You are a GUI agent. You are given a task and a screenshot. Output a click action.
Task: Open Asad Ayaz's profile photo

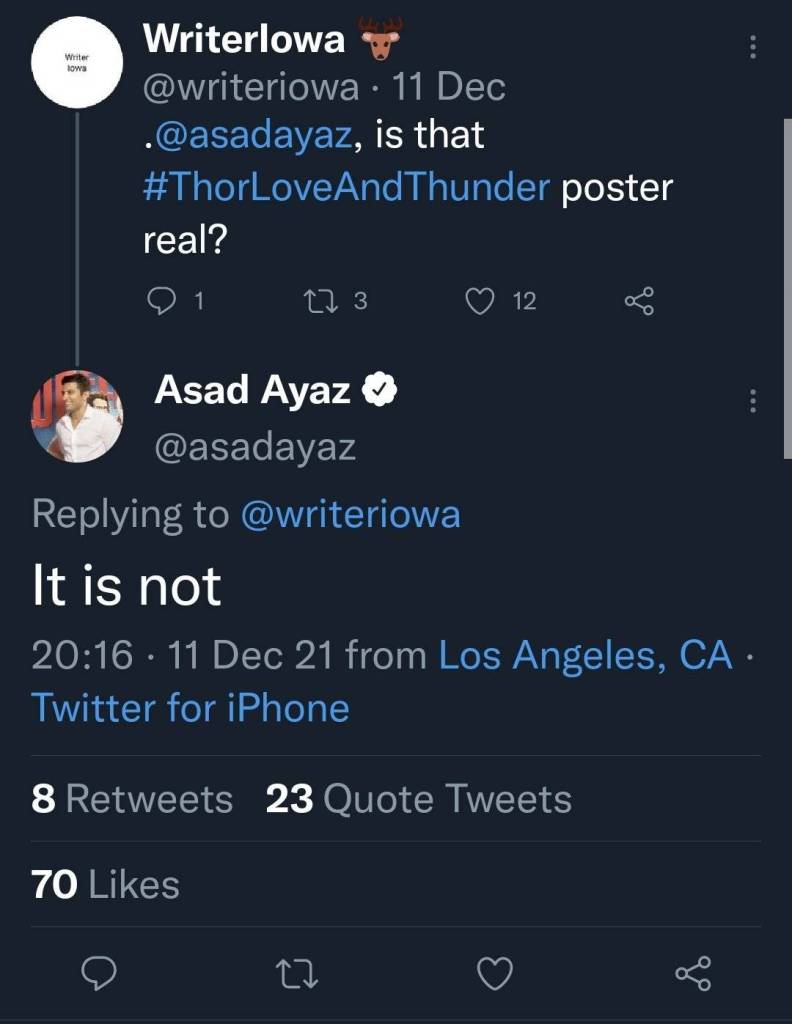77,414
